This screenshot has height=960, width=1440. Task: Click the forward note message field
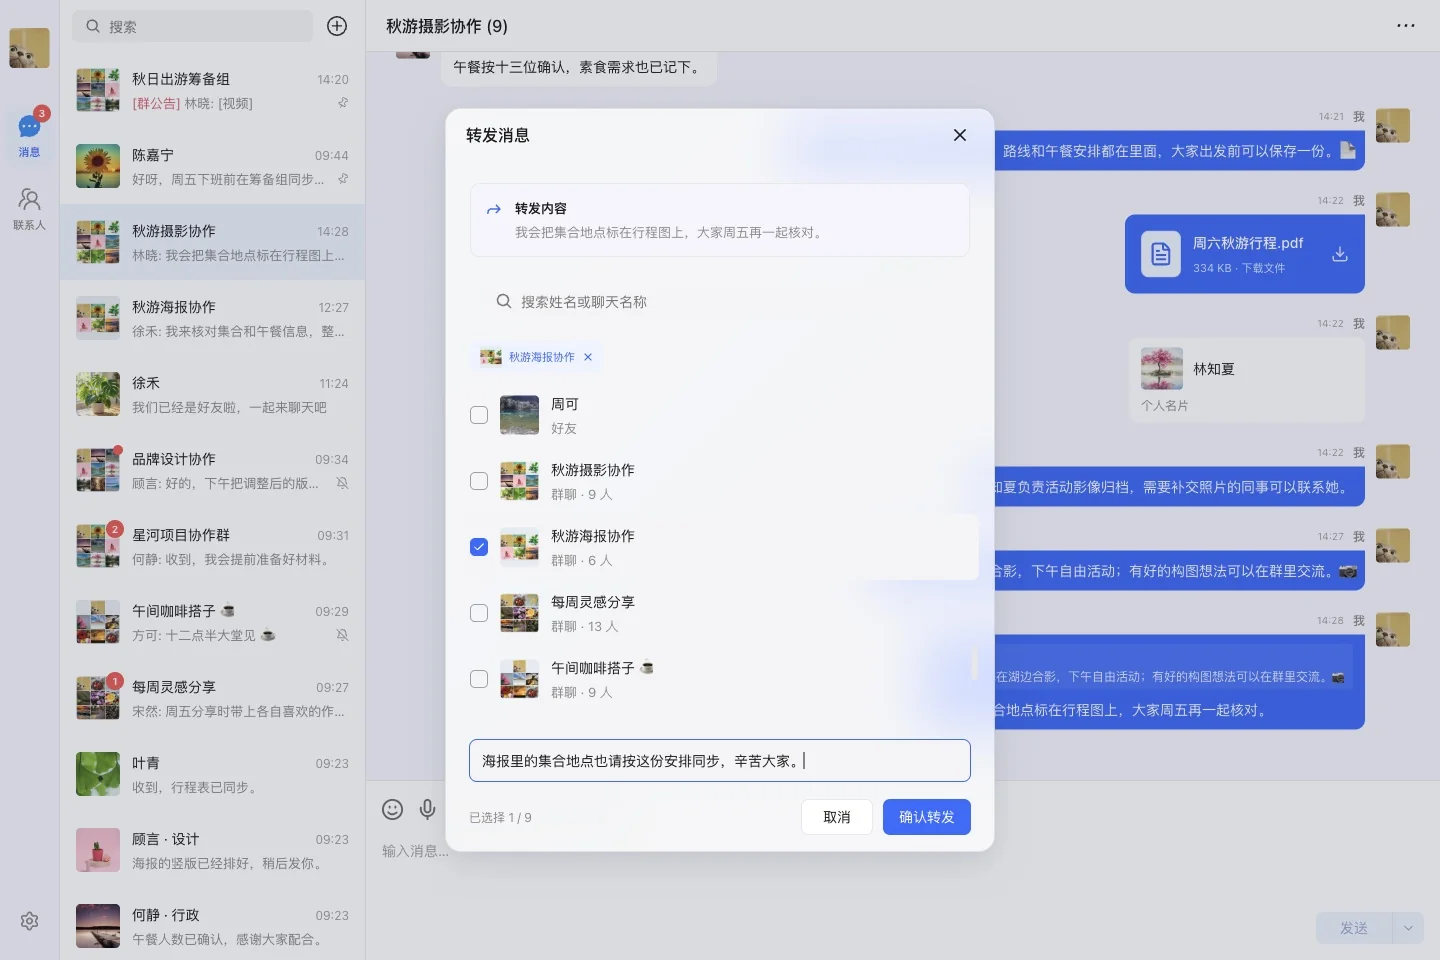(720, 761)
